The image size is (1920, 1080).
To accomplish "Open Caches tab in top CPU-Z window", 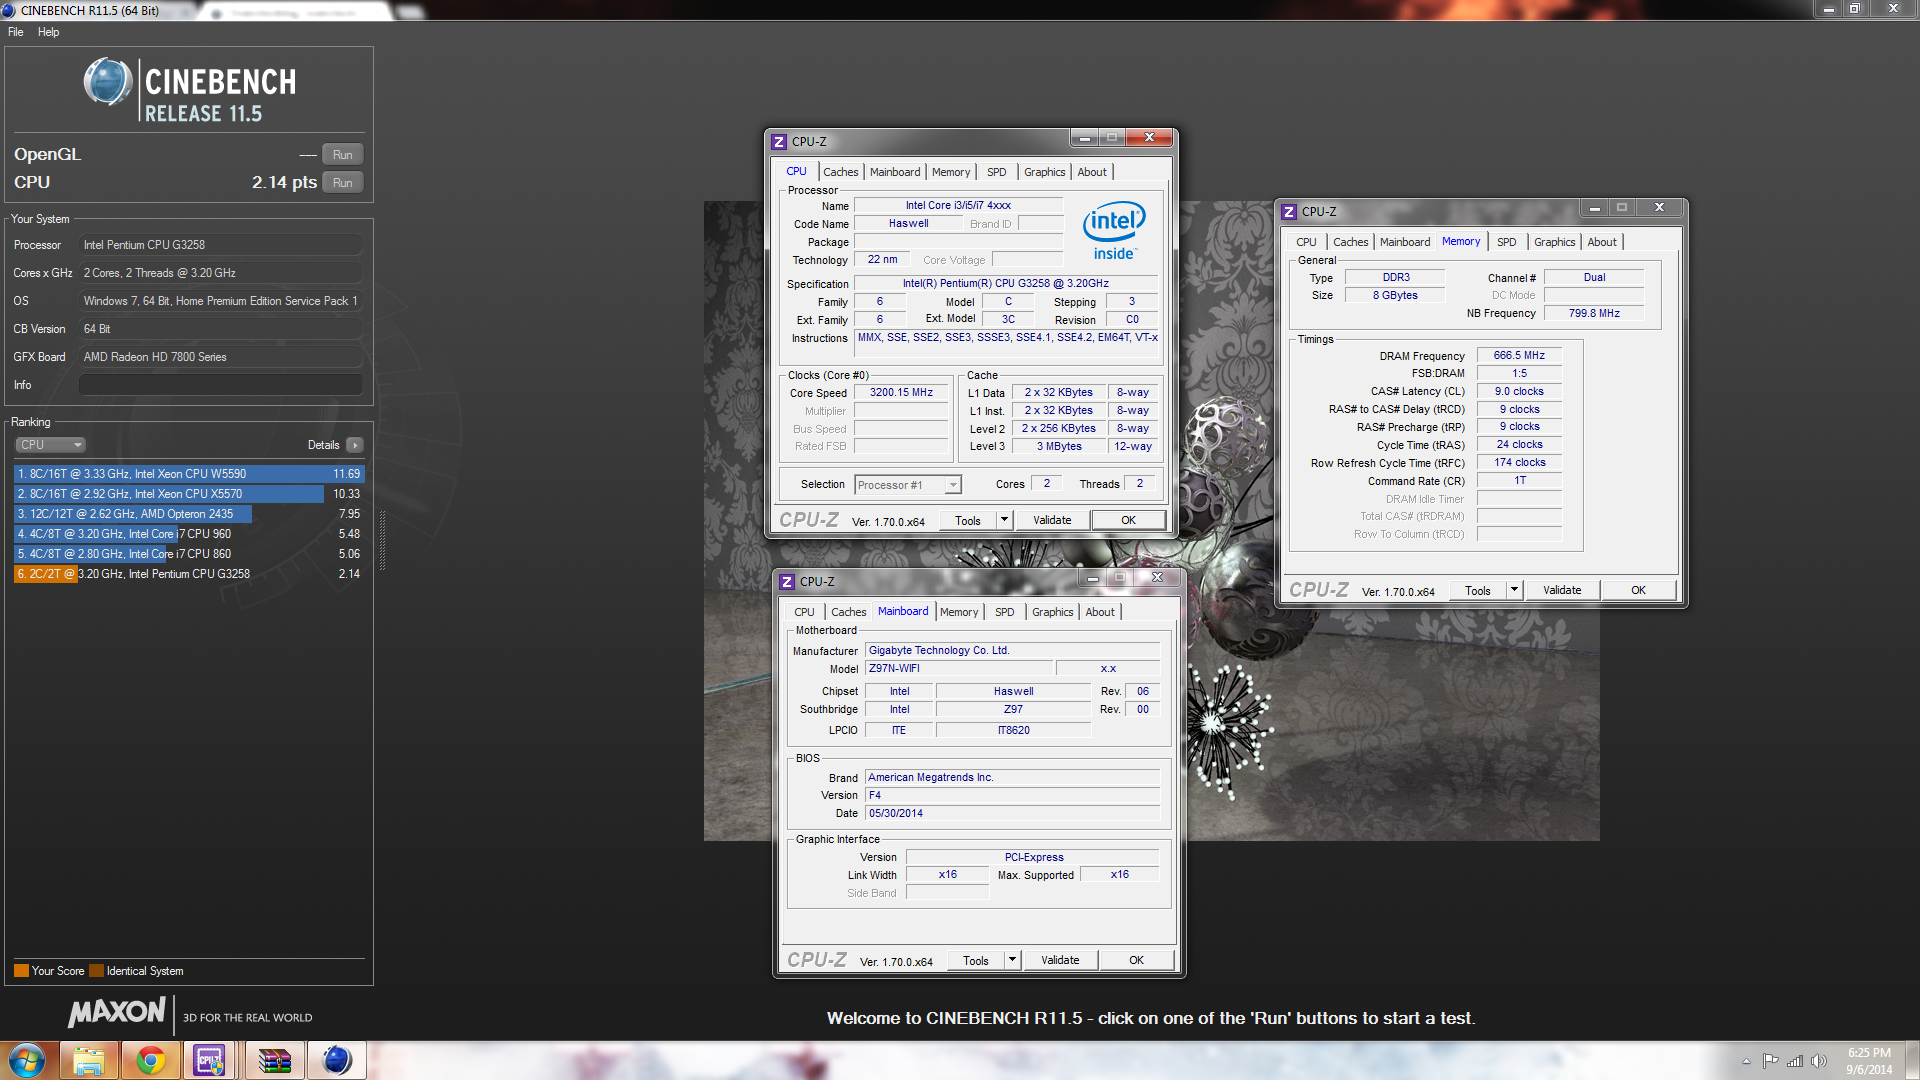I will [x=840, y=172].
